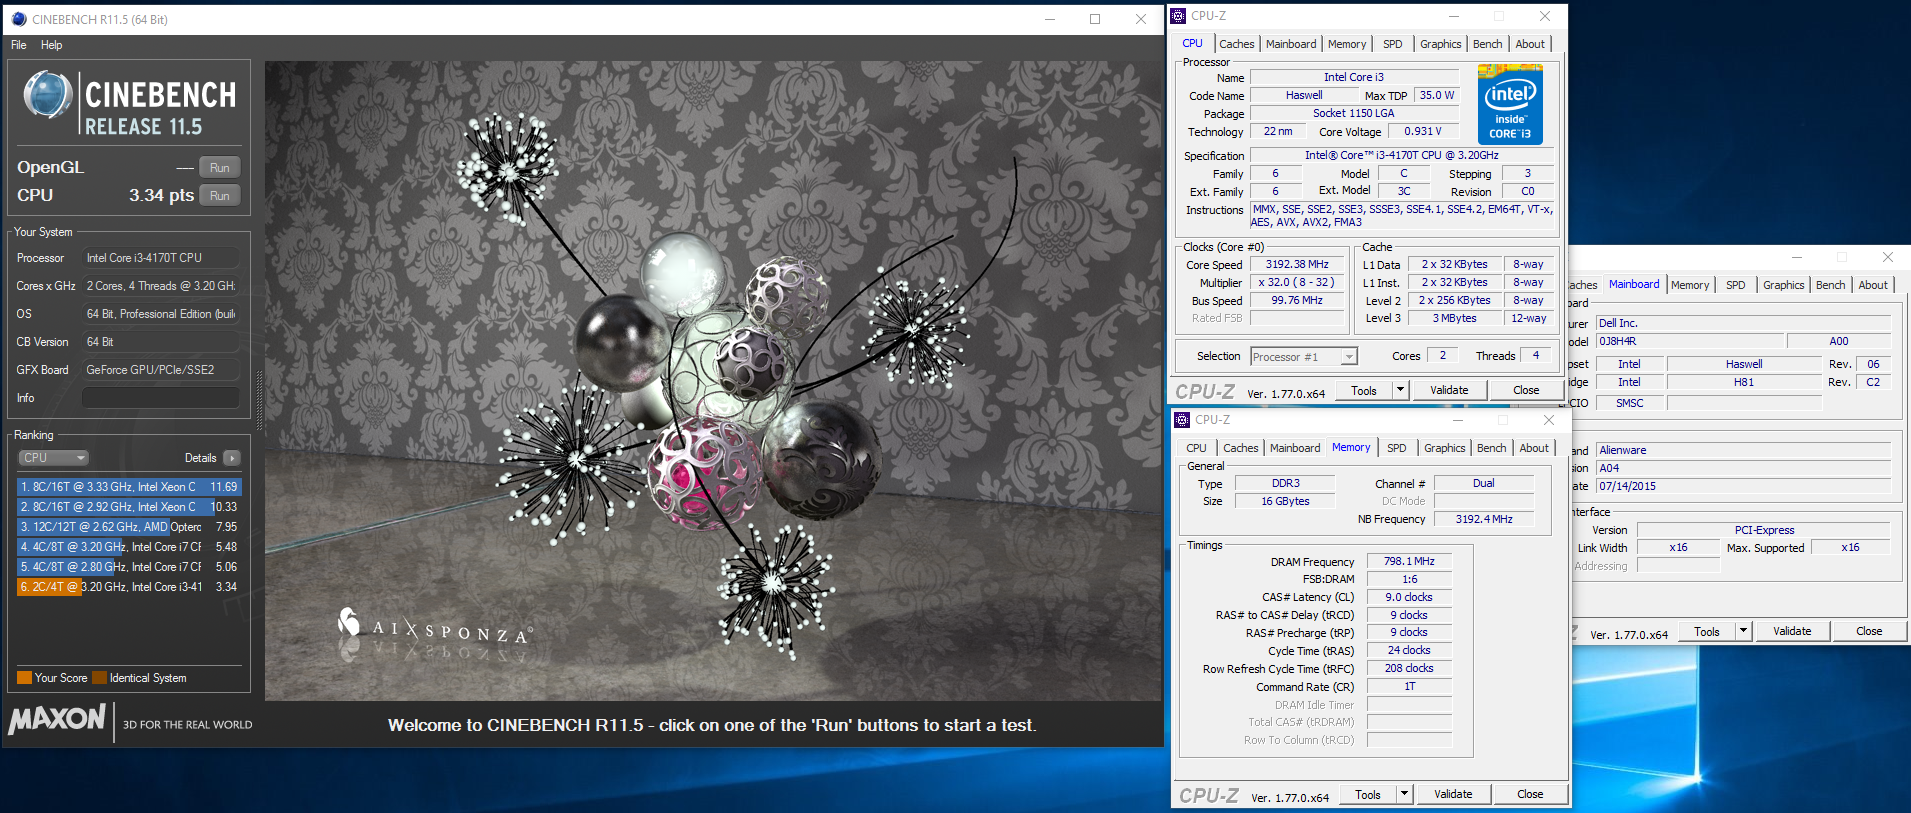1911x813 pixels.
Task: Click Validate in CPU-Z CPU window
Action: point(1449,391)
